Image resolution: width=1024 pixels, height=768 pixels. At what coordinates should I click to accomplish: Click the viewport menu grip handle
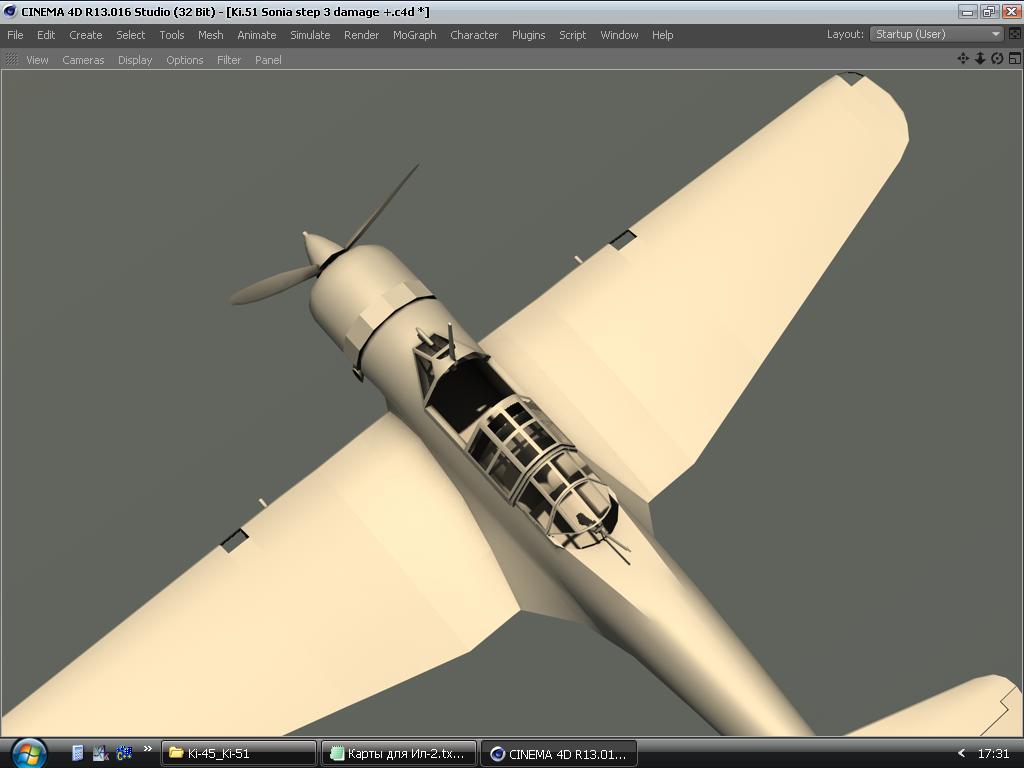pos(12,60)
